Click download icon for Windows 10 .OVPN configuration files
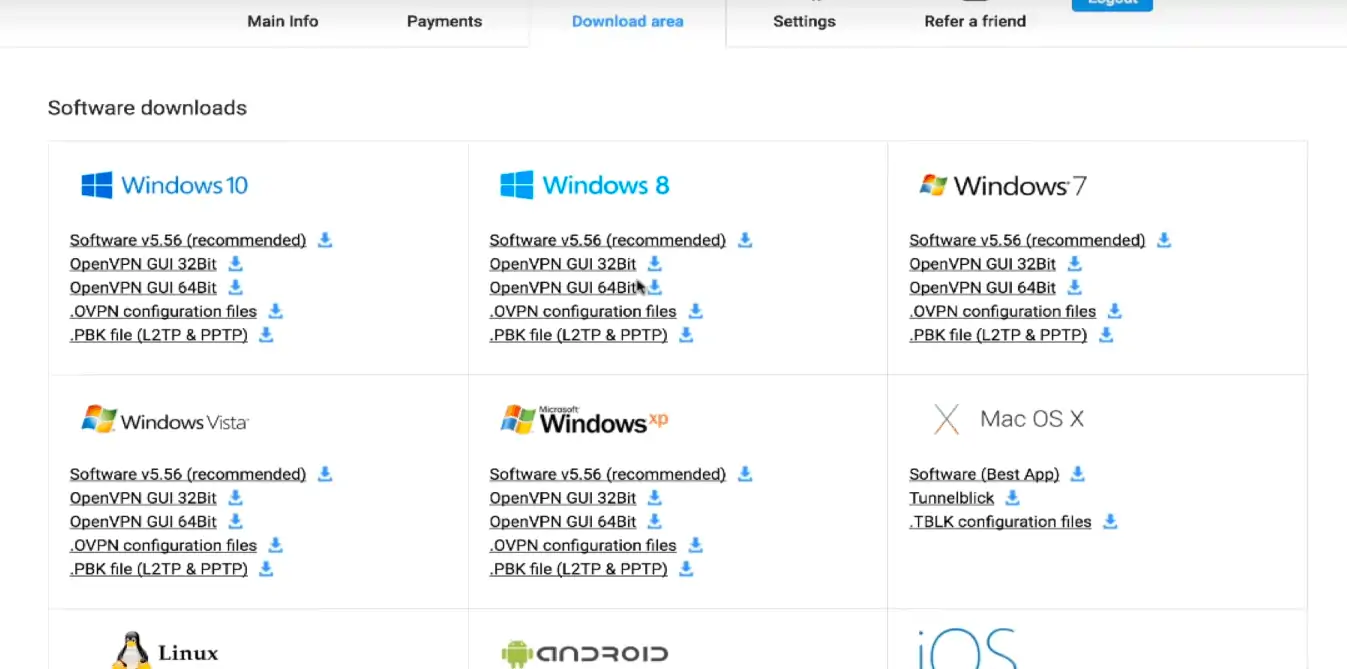Viewport: 1347px width, 669px height. [x=276, y=311]
